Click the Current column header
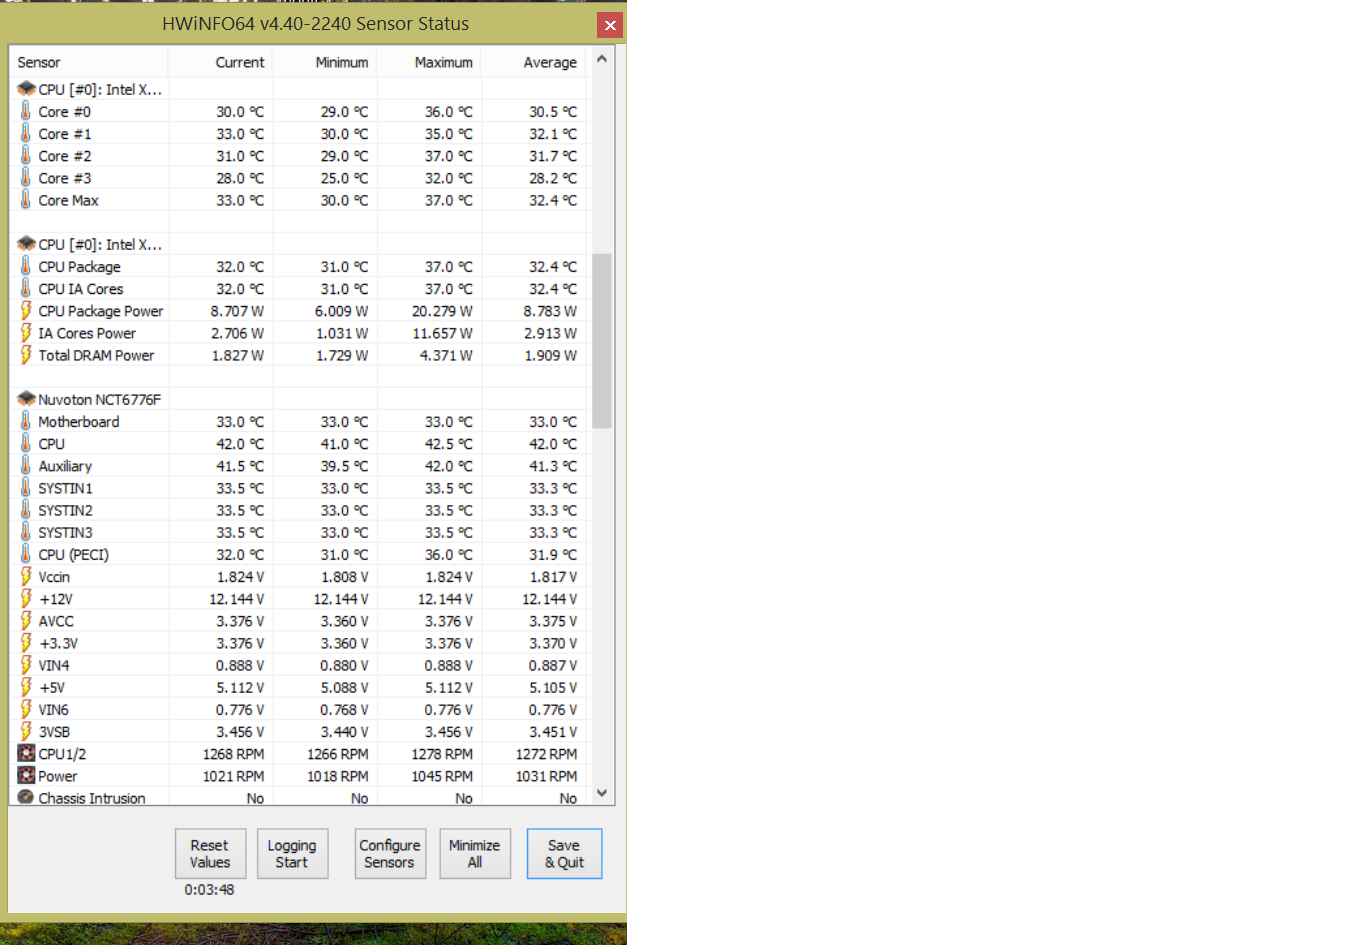This screenshot has height=945, width=1364. coord(220,62)
